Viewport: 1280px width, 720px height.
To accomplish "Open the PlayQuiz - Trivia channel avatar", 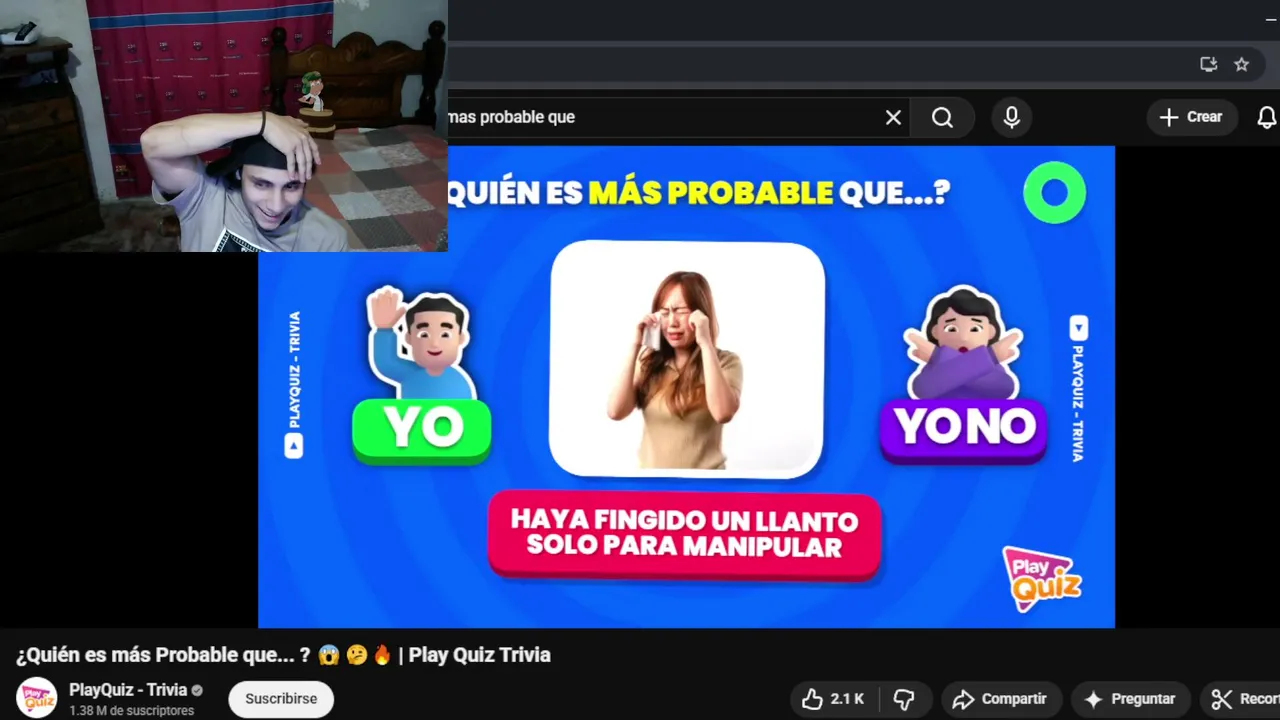I will [x=37, y=698].
